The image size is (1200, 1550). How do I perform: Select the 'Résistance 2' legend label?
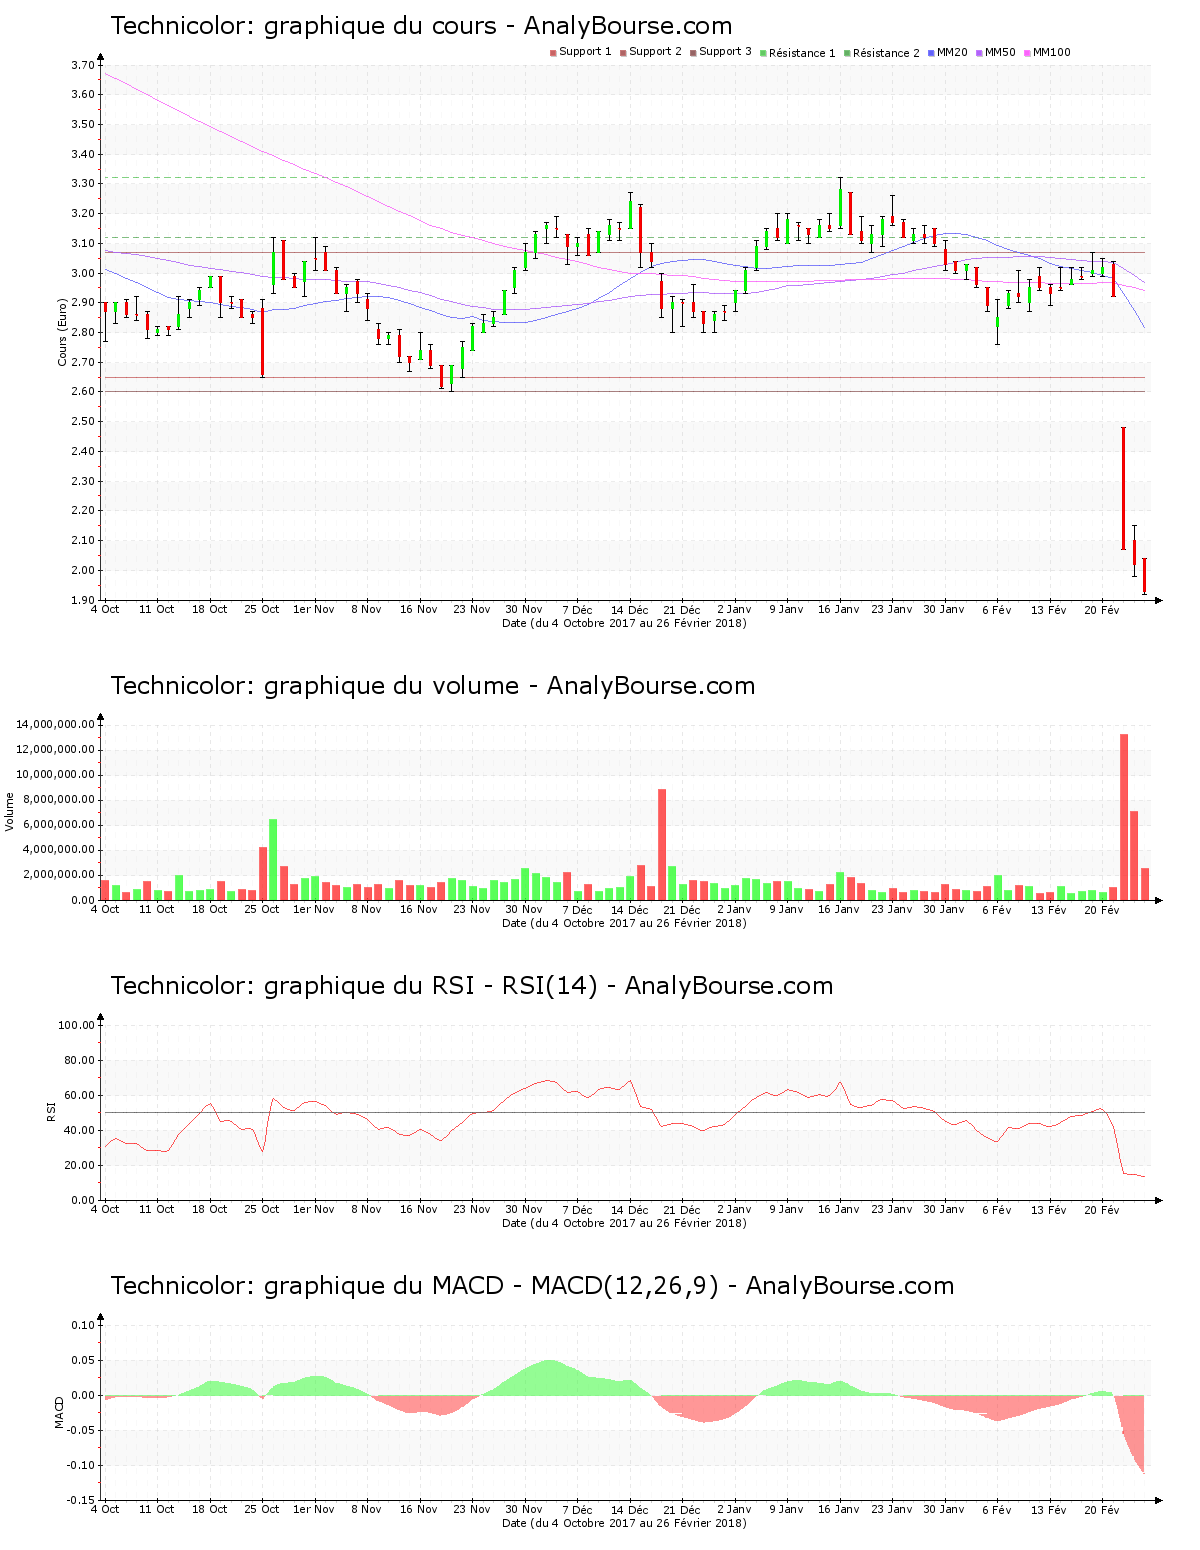click(886, 53)
